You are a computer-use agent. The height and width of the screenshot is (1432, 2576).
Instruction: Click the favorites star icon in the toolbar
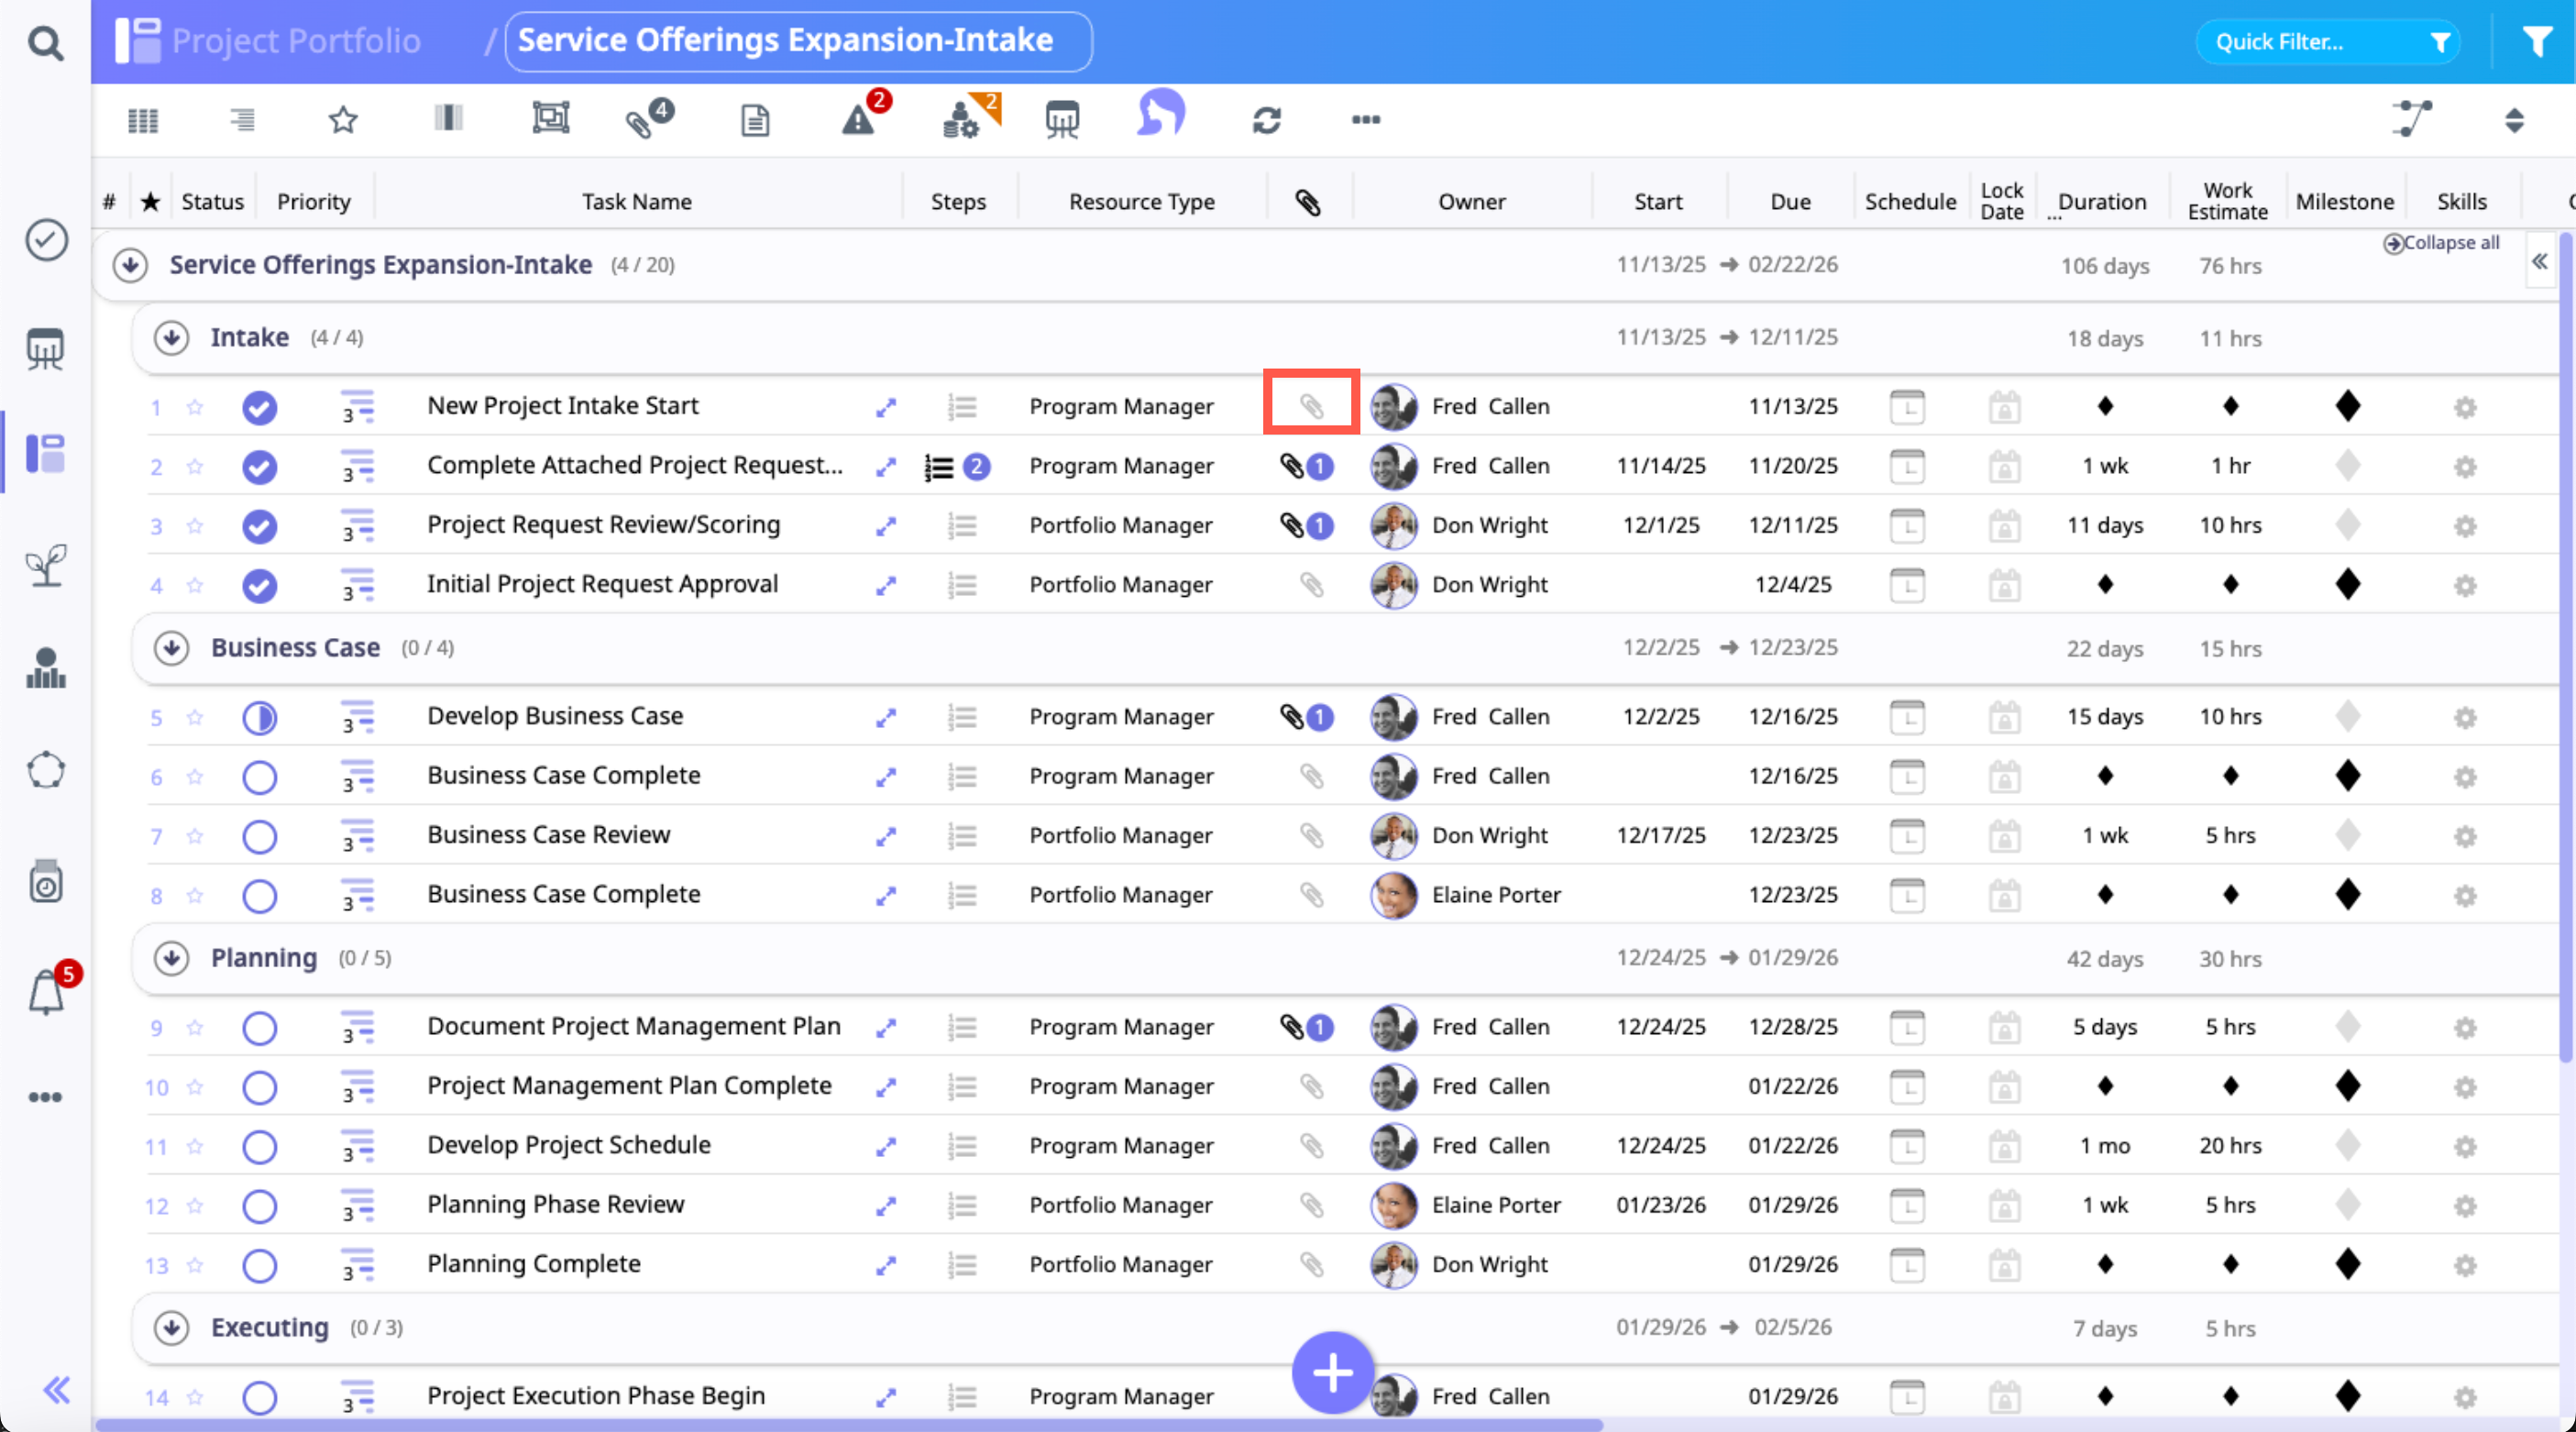click(x=343, y=120)
